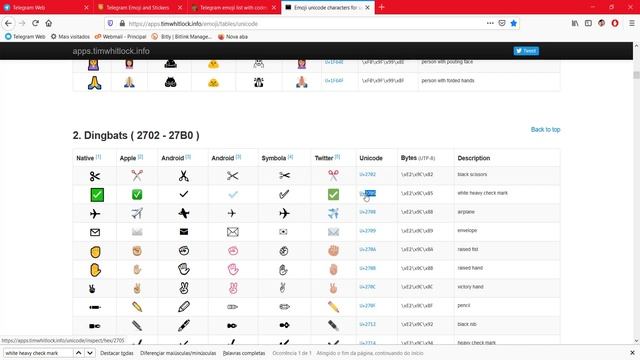Open the browser home page
Viewport: 640px width, 360px height.
tap(49, 23)
